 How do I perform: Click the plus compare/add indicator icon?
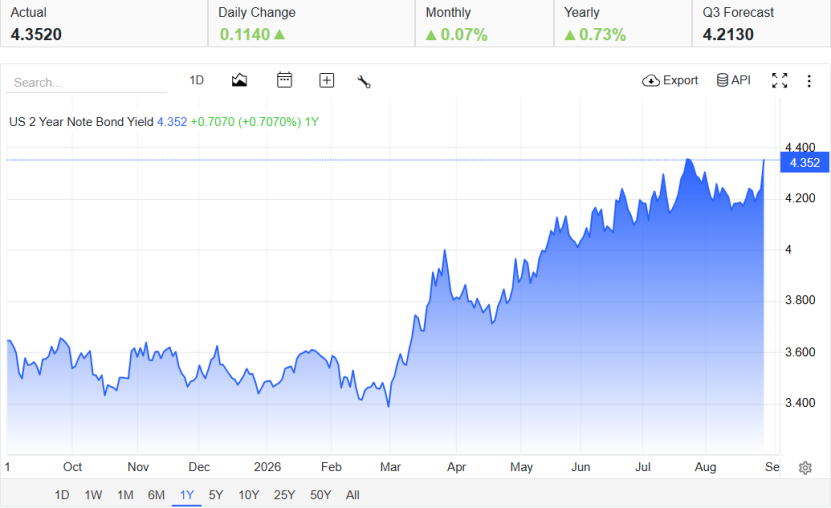point(326,81)
